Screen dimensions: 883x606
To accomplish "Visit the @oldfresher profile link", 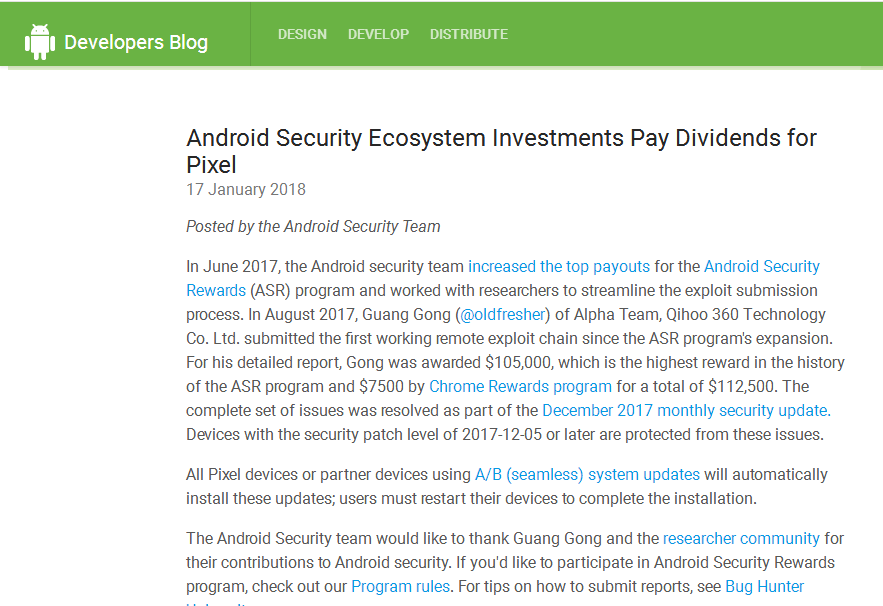I will (x=502, y=314).
